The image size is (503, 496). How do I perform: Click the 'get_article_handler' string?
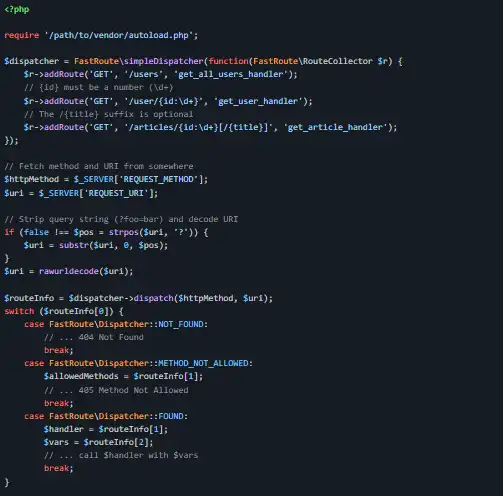(335, 127)
